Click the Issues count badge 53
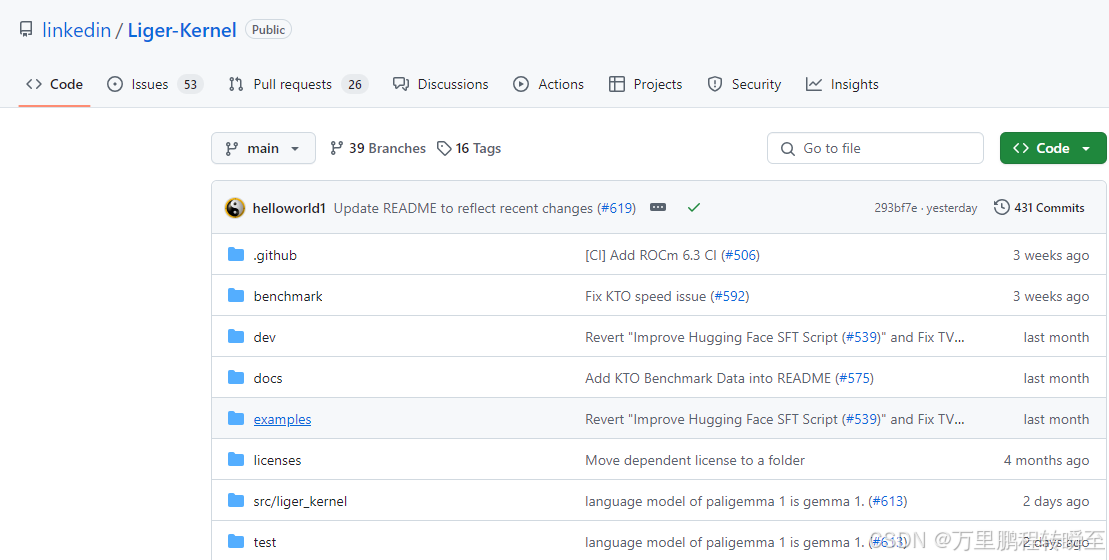 coord(190,84)
